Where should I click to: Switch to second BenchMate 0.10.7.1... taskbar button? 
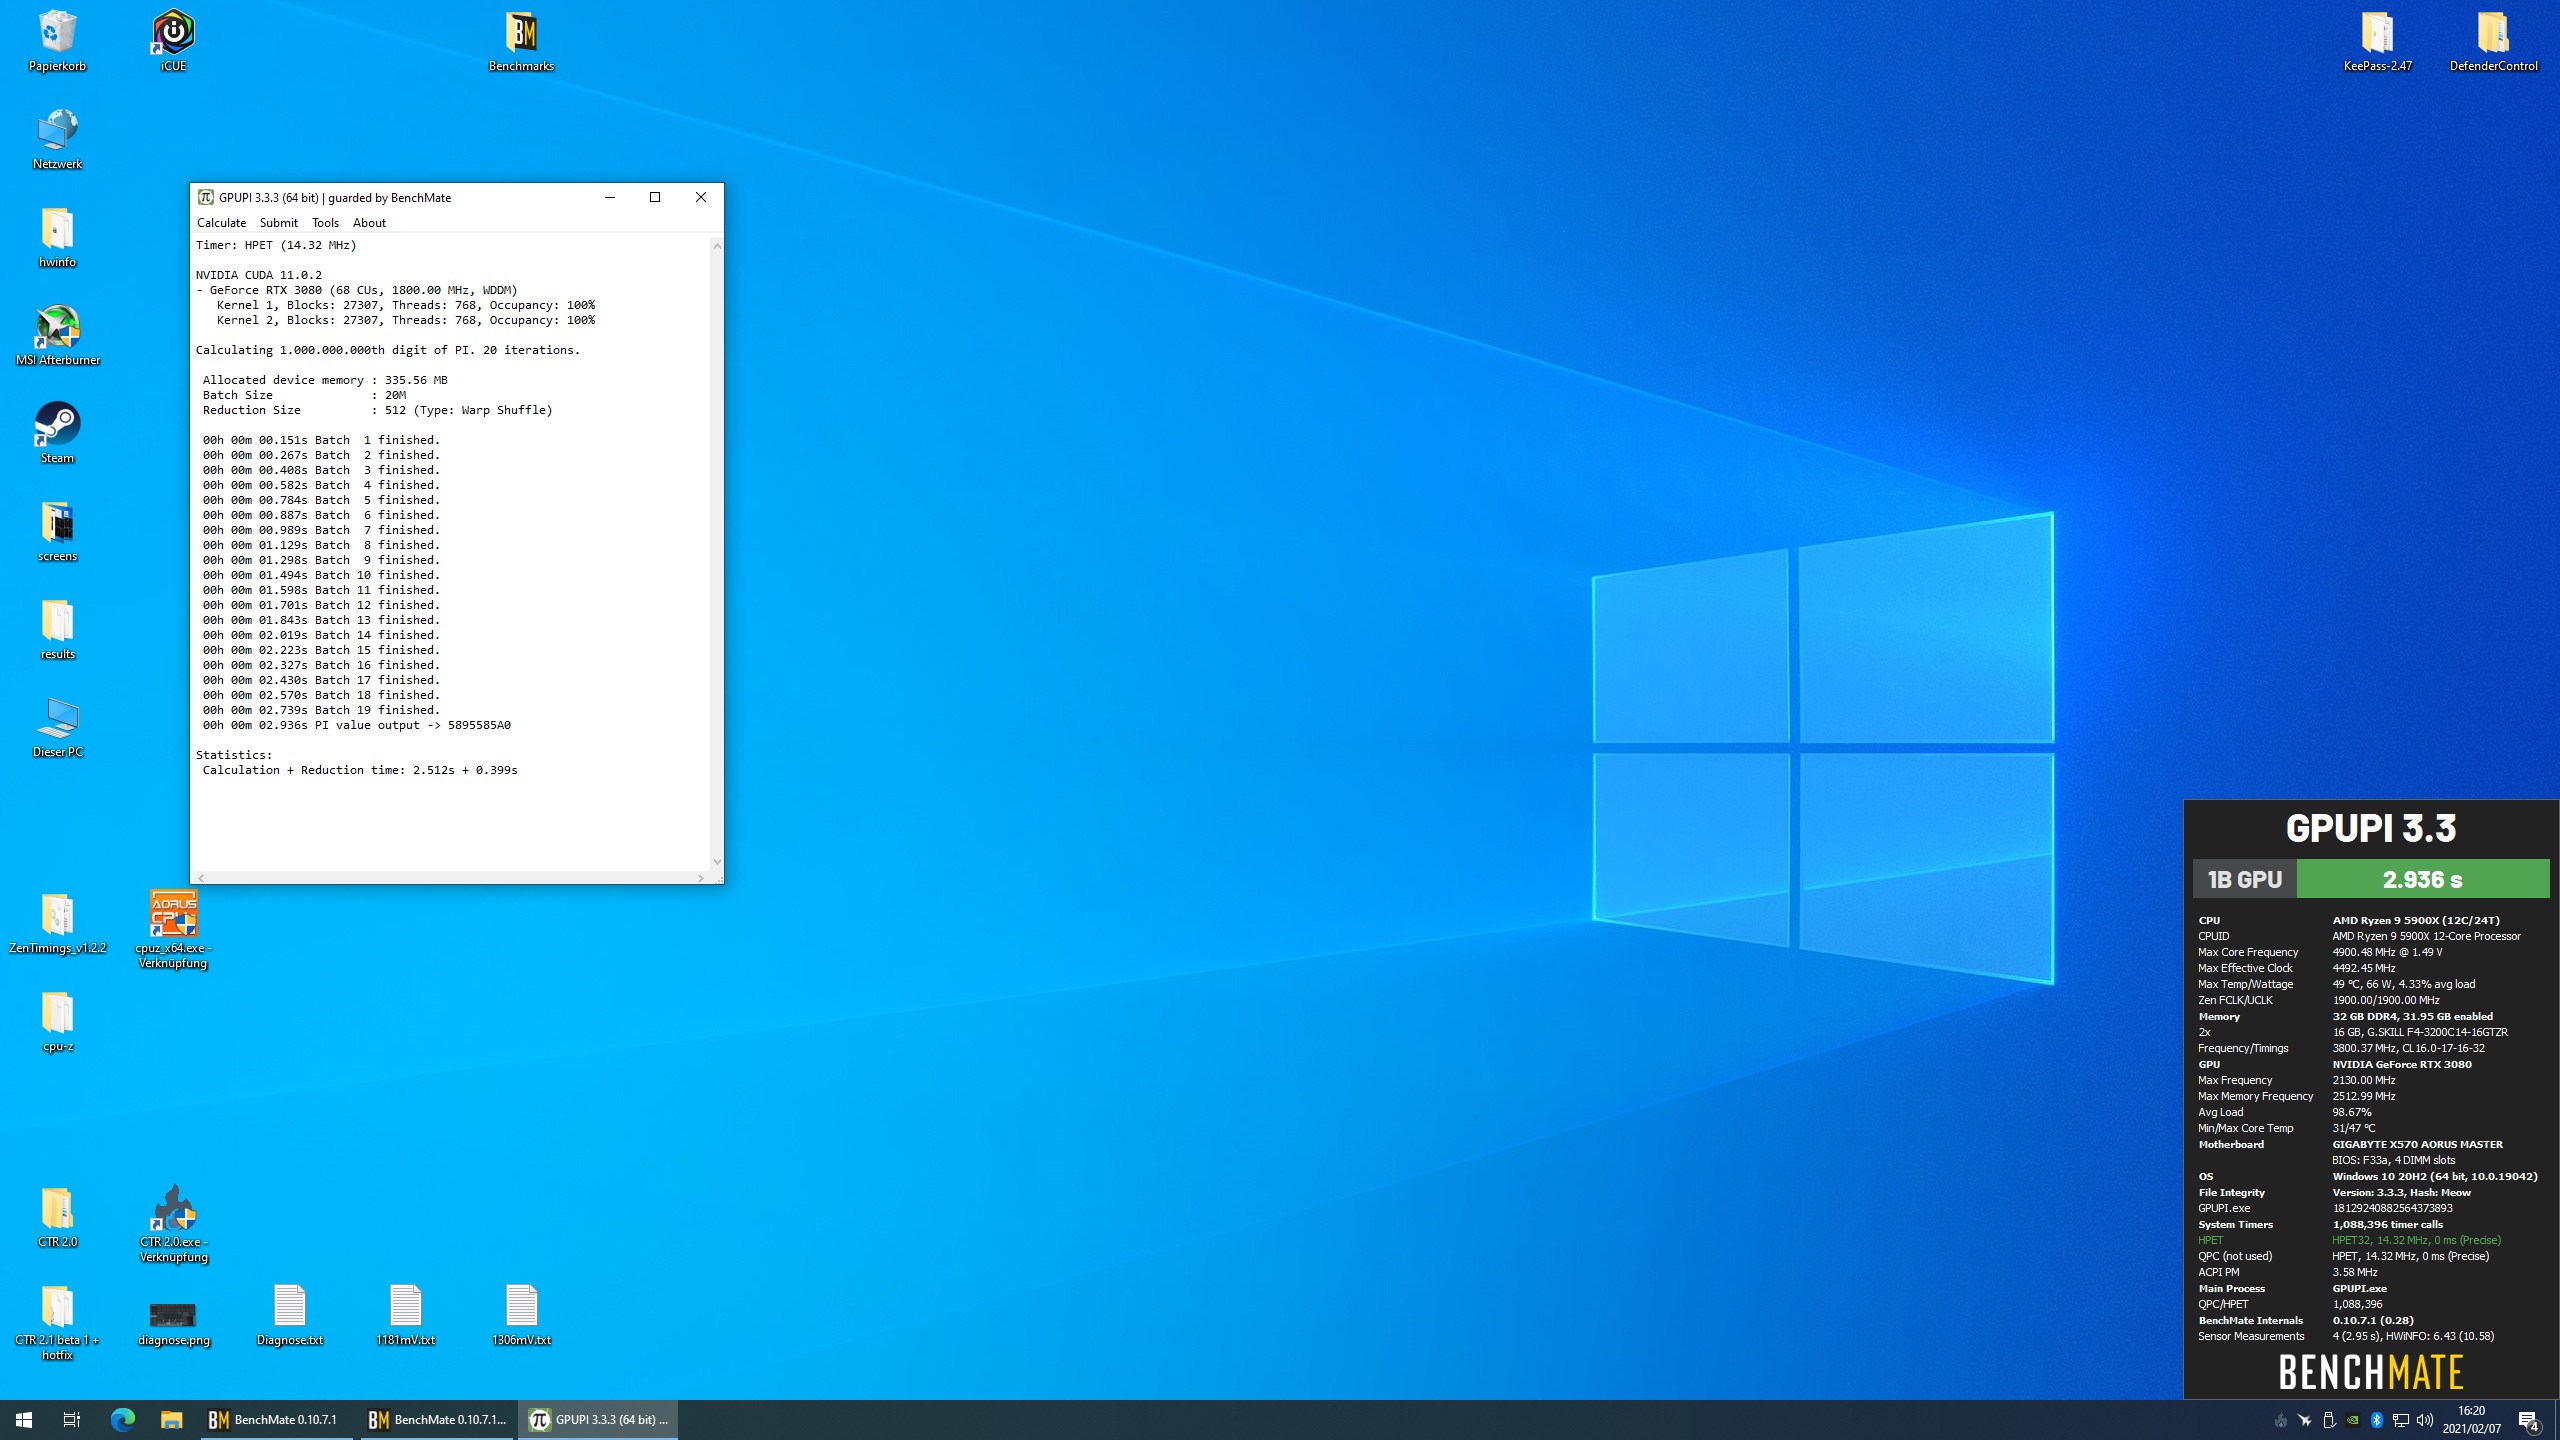[437, 1420]
